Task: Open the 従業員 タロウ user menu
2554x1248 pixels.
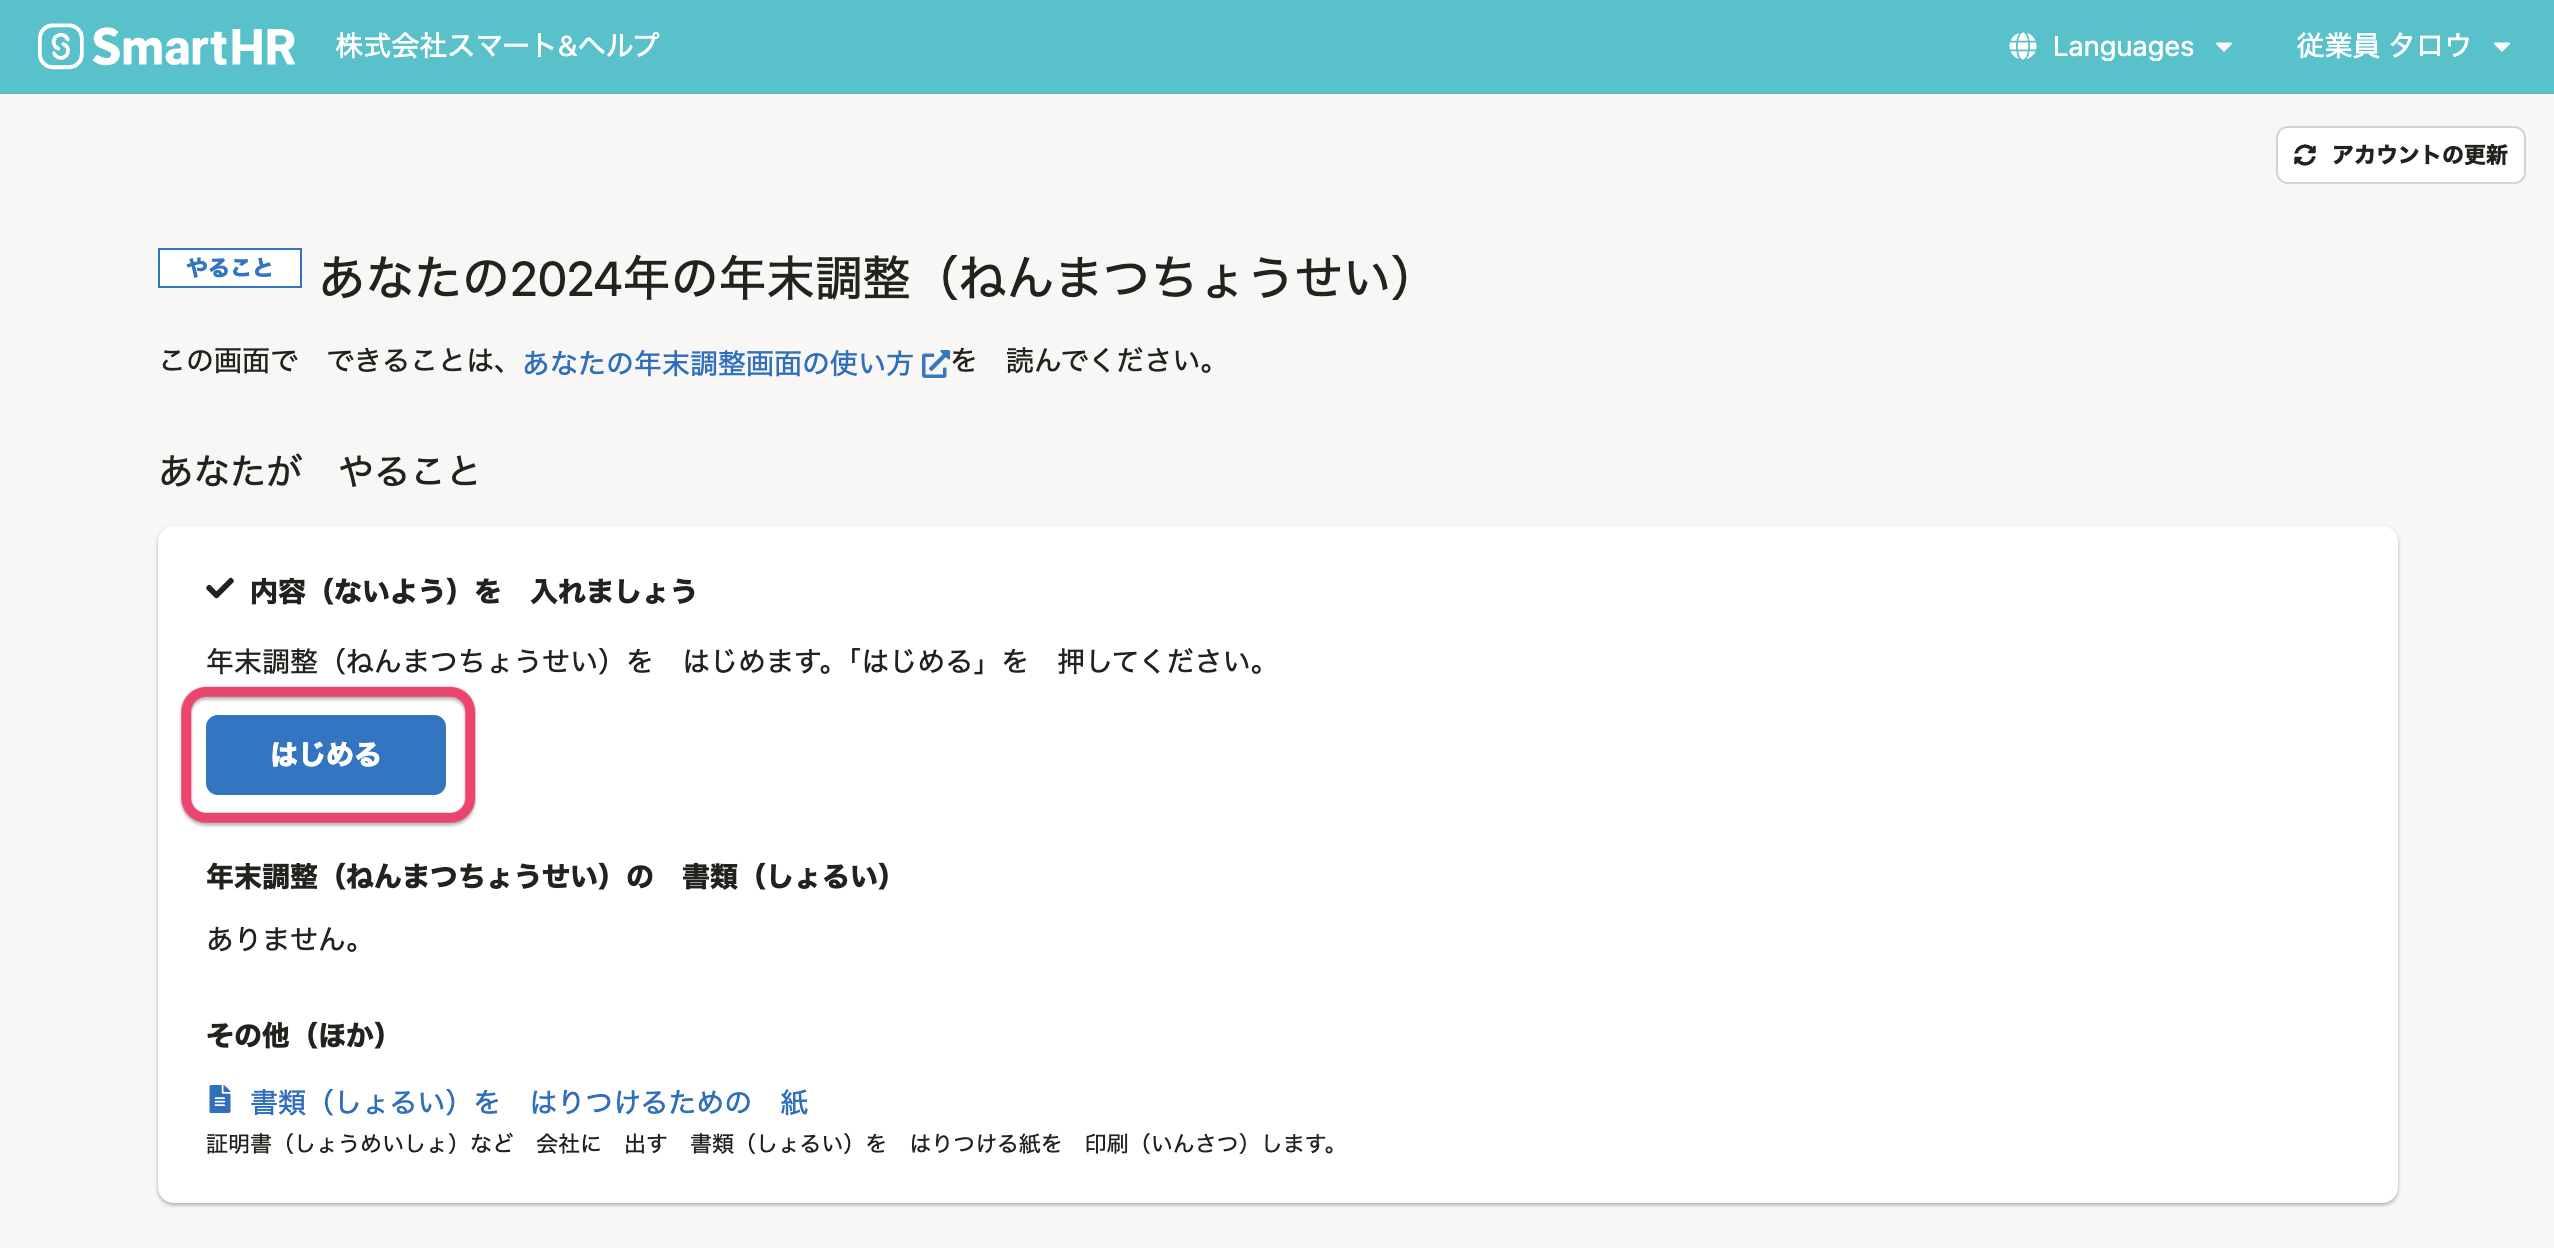Action: tap(2382, 46)
